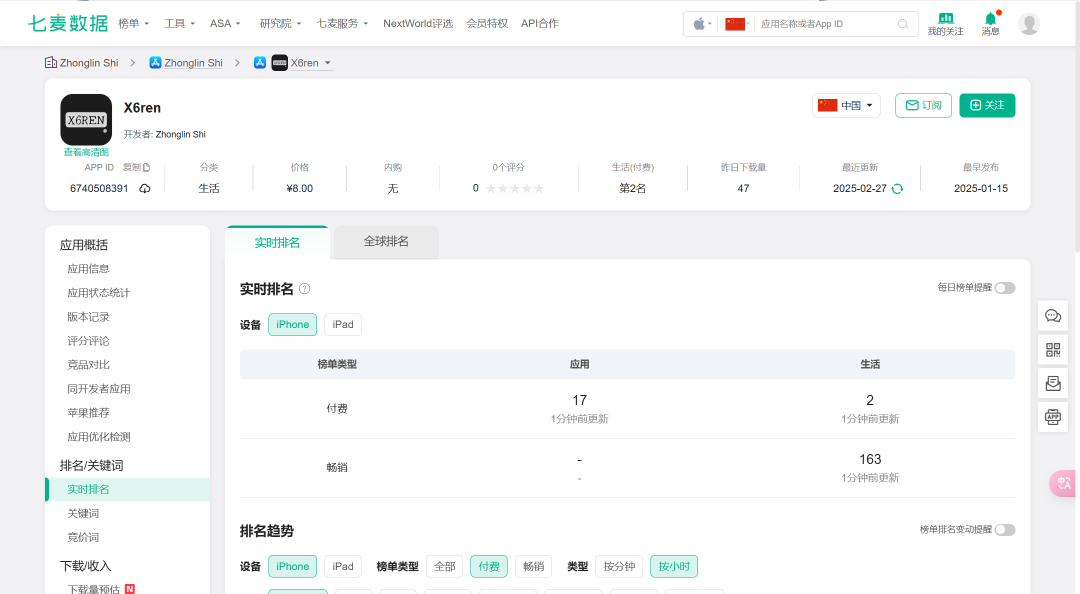
Task: Open 应用信息 in sidebar
Action: 88,269
